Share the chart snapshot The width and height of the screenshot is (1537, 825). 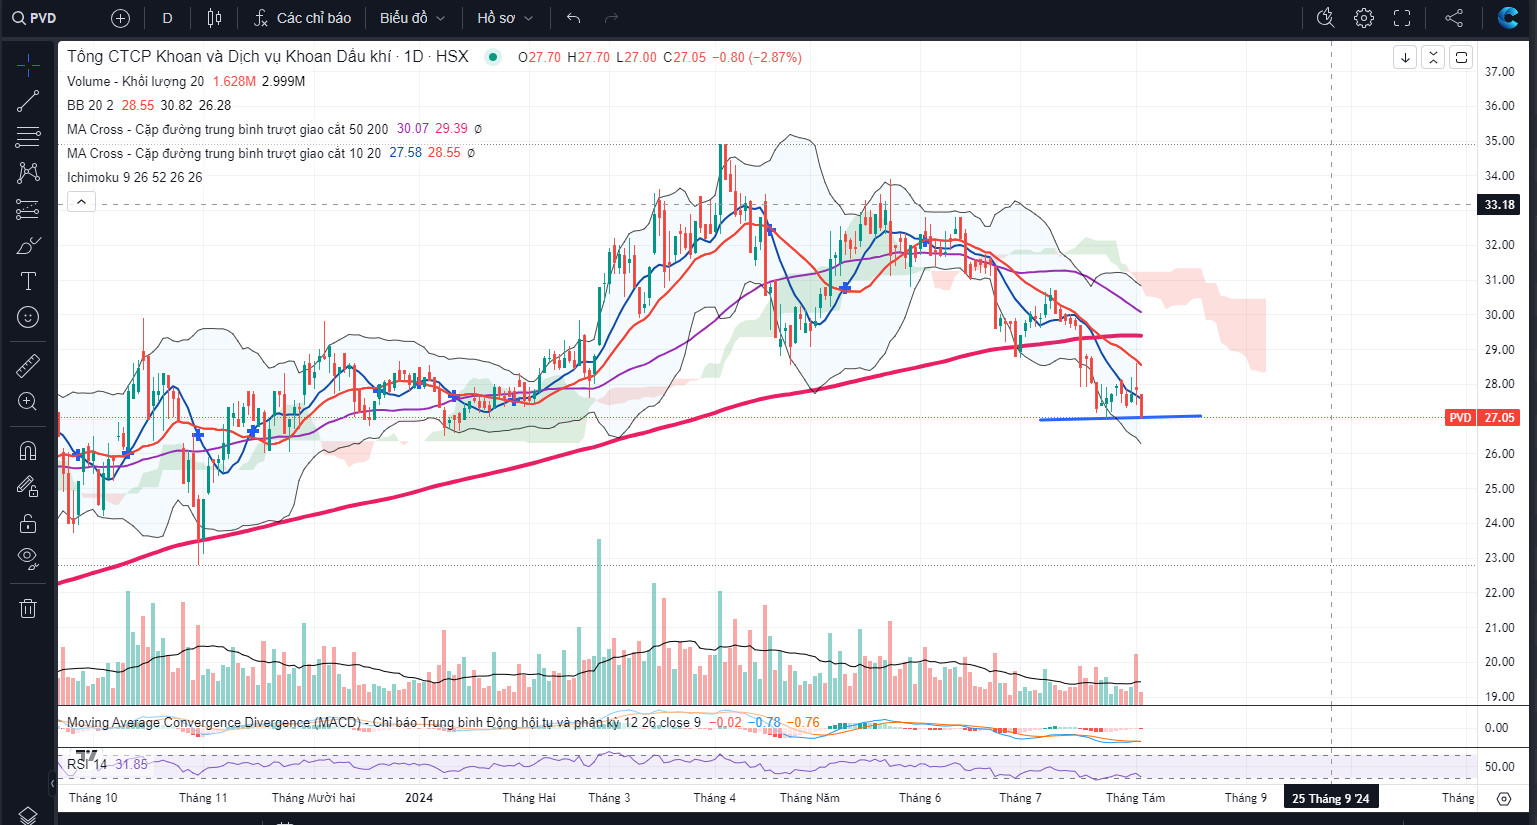(x=1454, y=18)
